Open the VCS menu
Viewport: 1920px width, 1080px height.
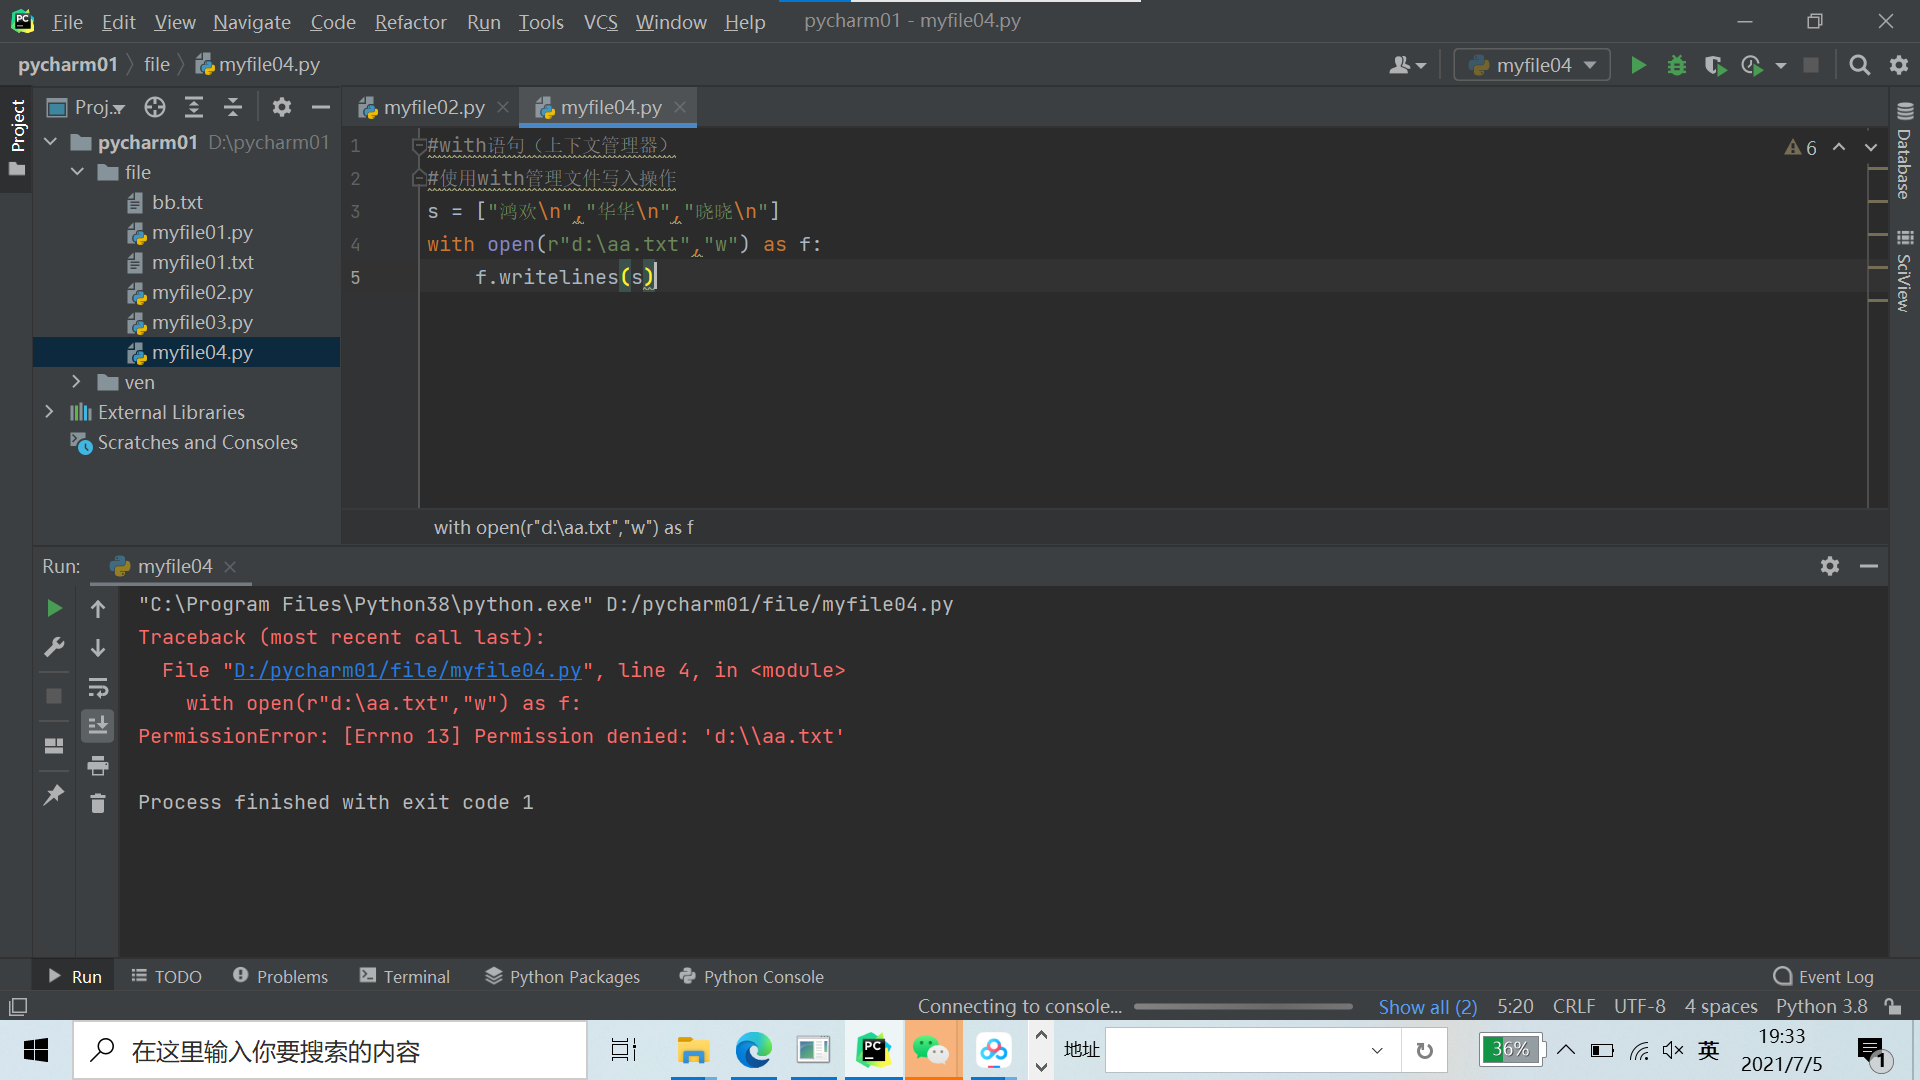[600, 21]
